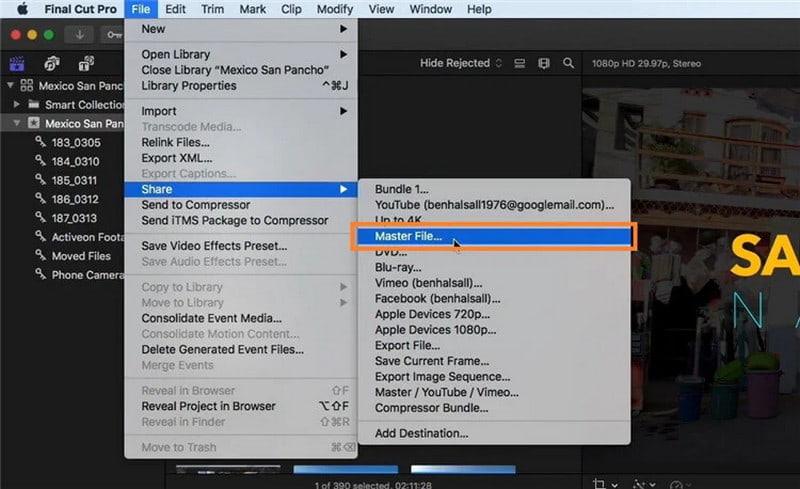Click the keyword editor key icon

pos(114,35)
